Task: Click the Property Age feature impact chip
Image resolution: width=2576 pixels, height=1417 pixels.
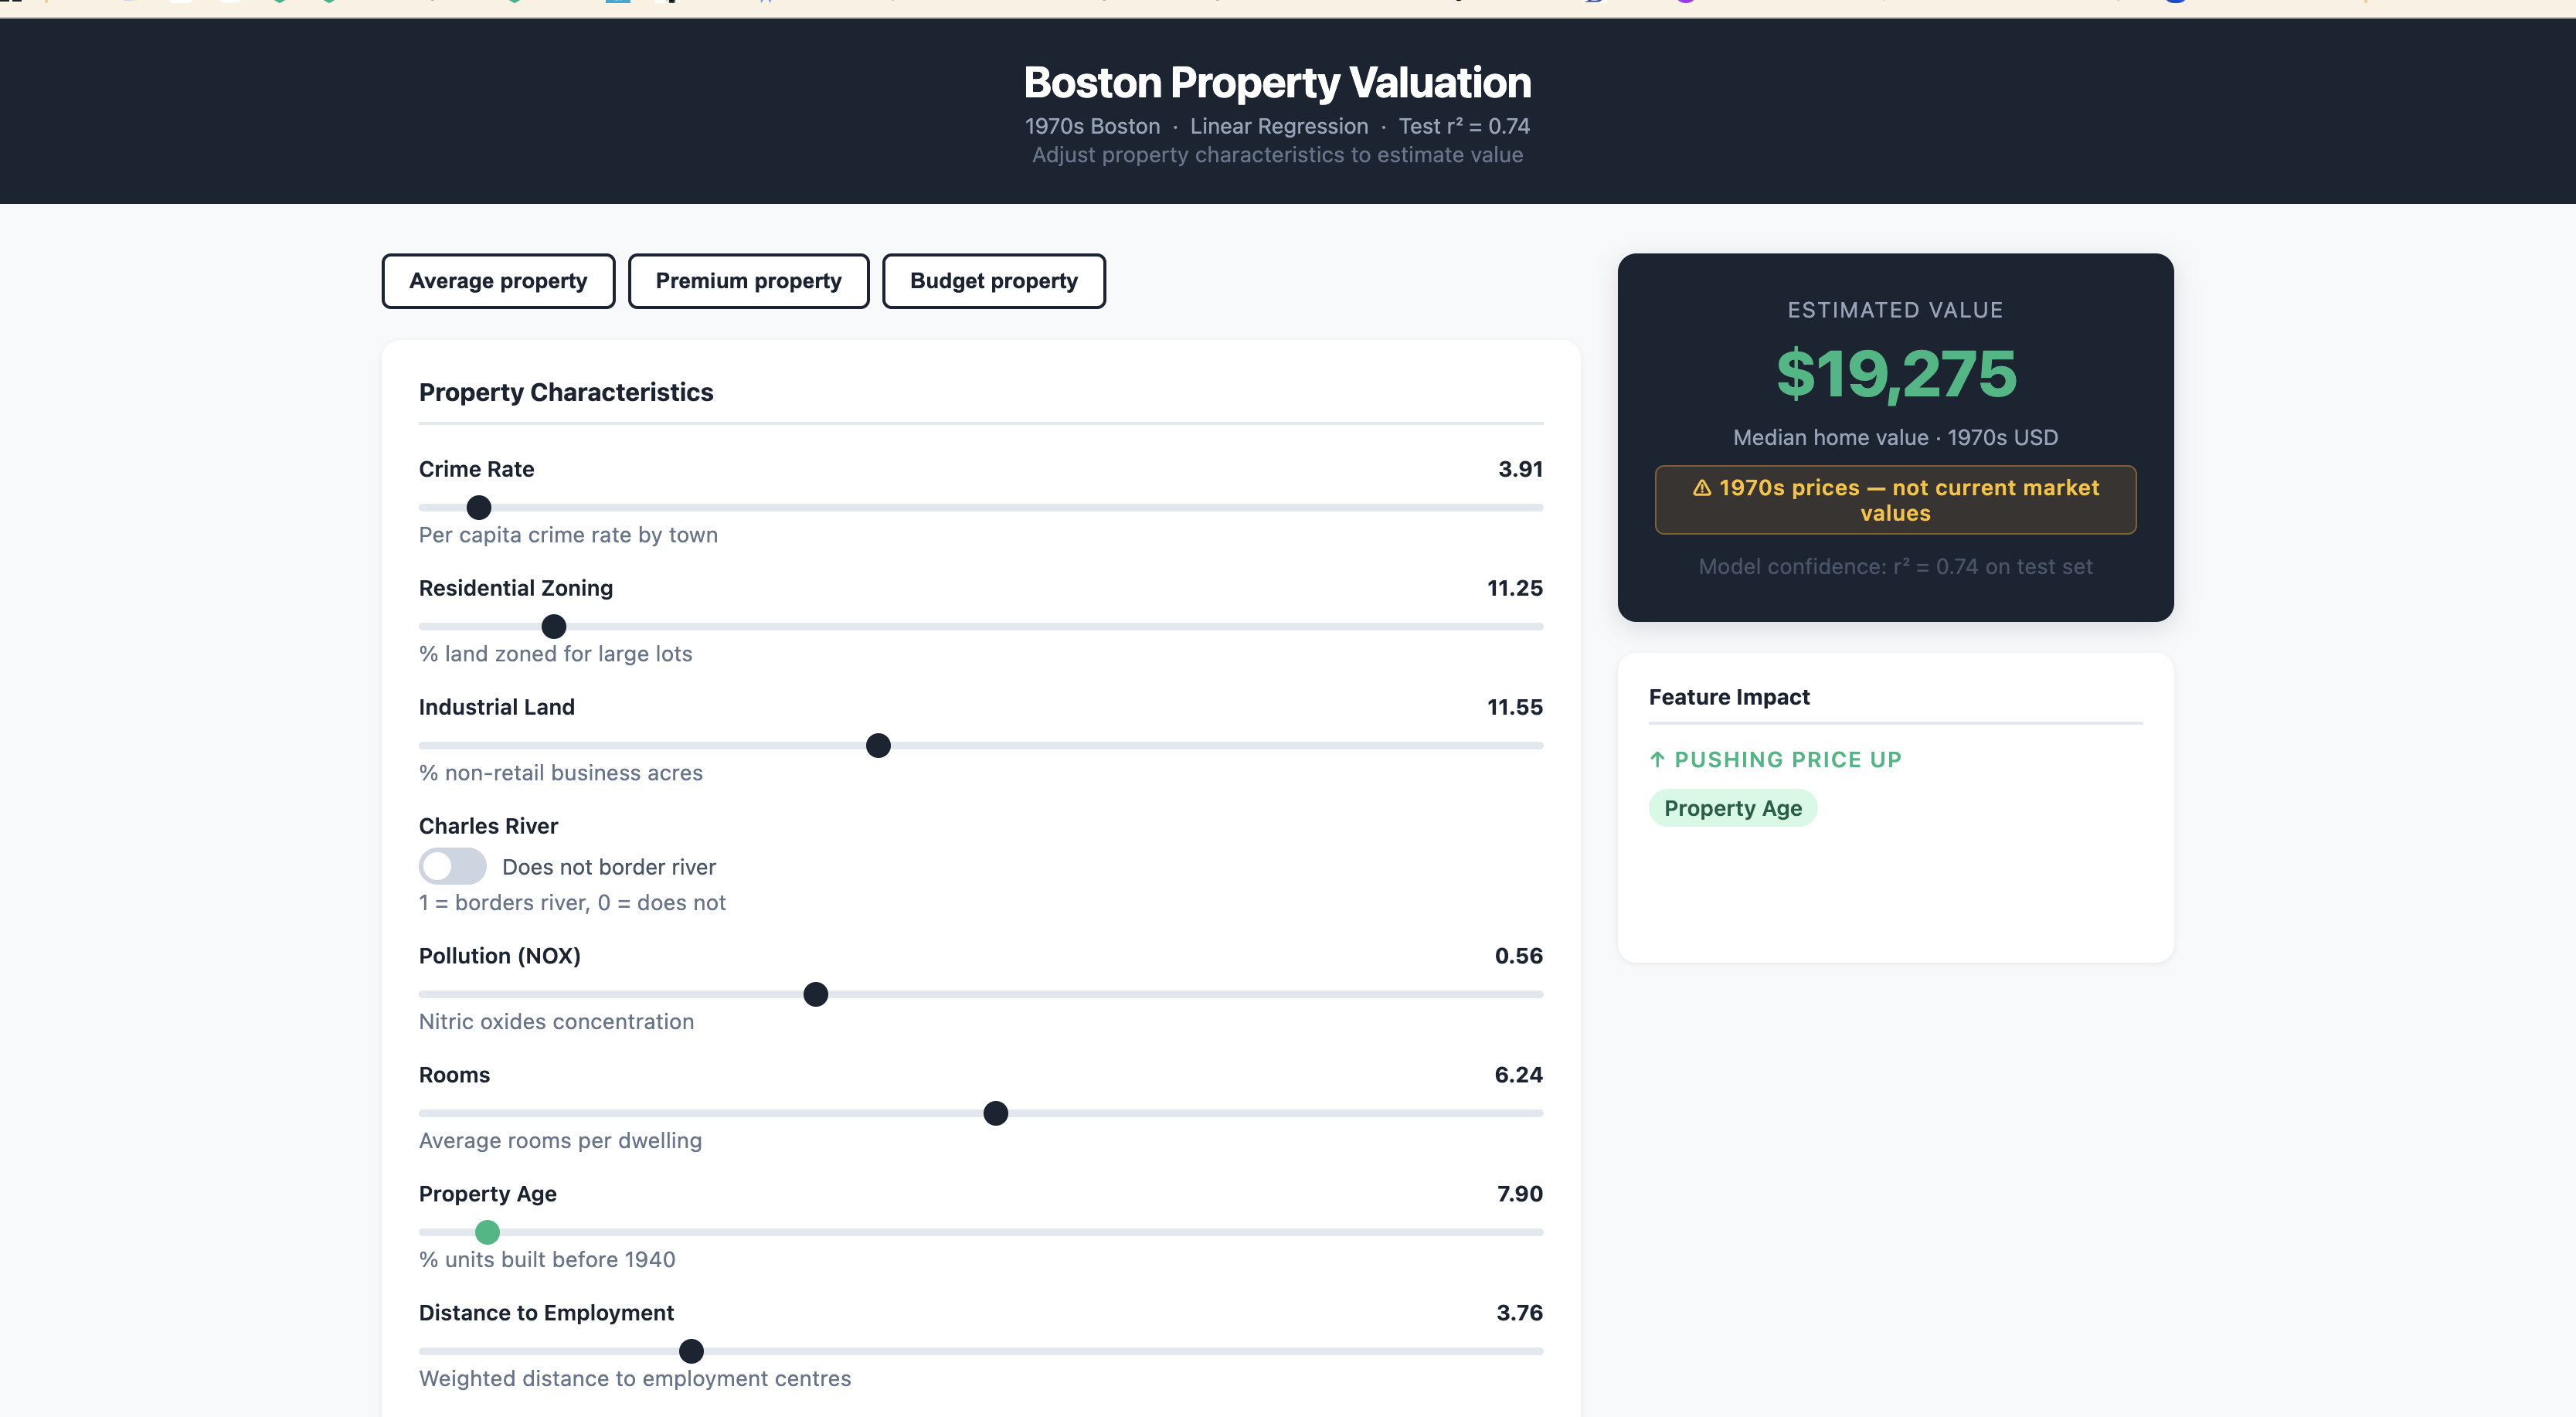Action: 1732,808
